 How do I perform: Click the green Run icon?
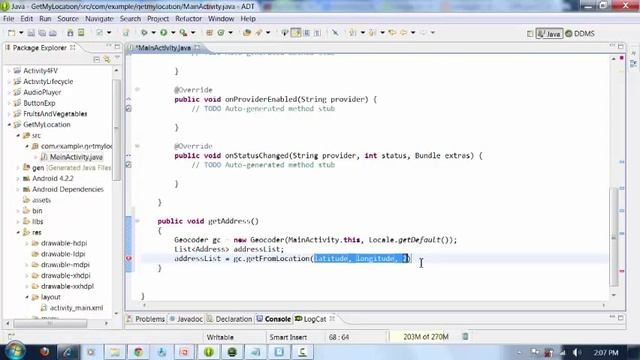click(x=164, y=33)
